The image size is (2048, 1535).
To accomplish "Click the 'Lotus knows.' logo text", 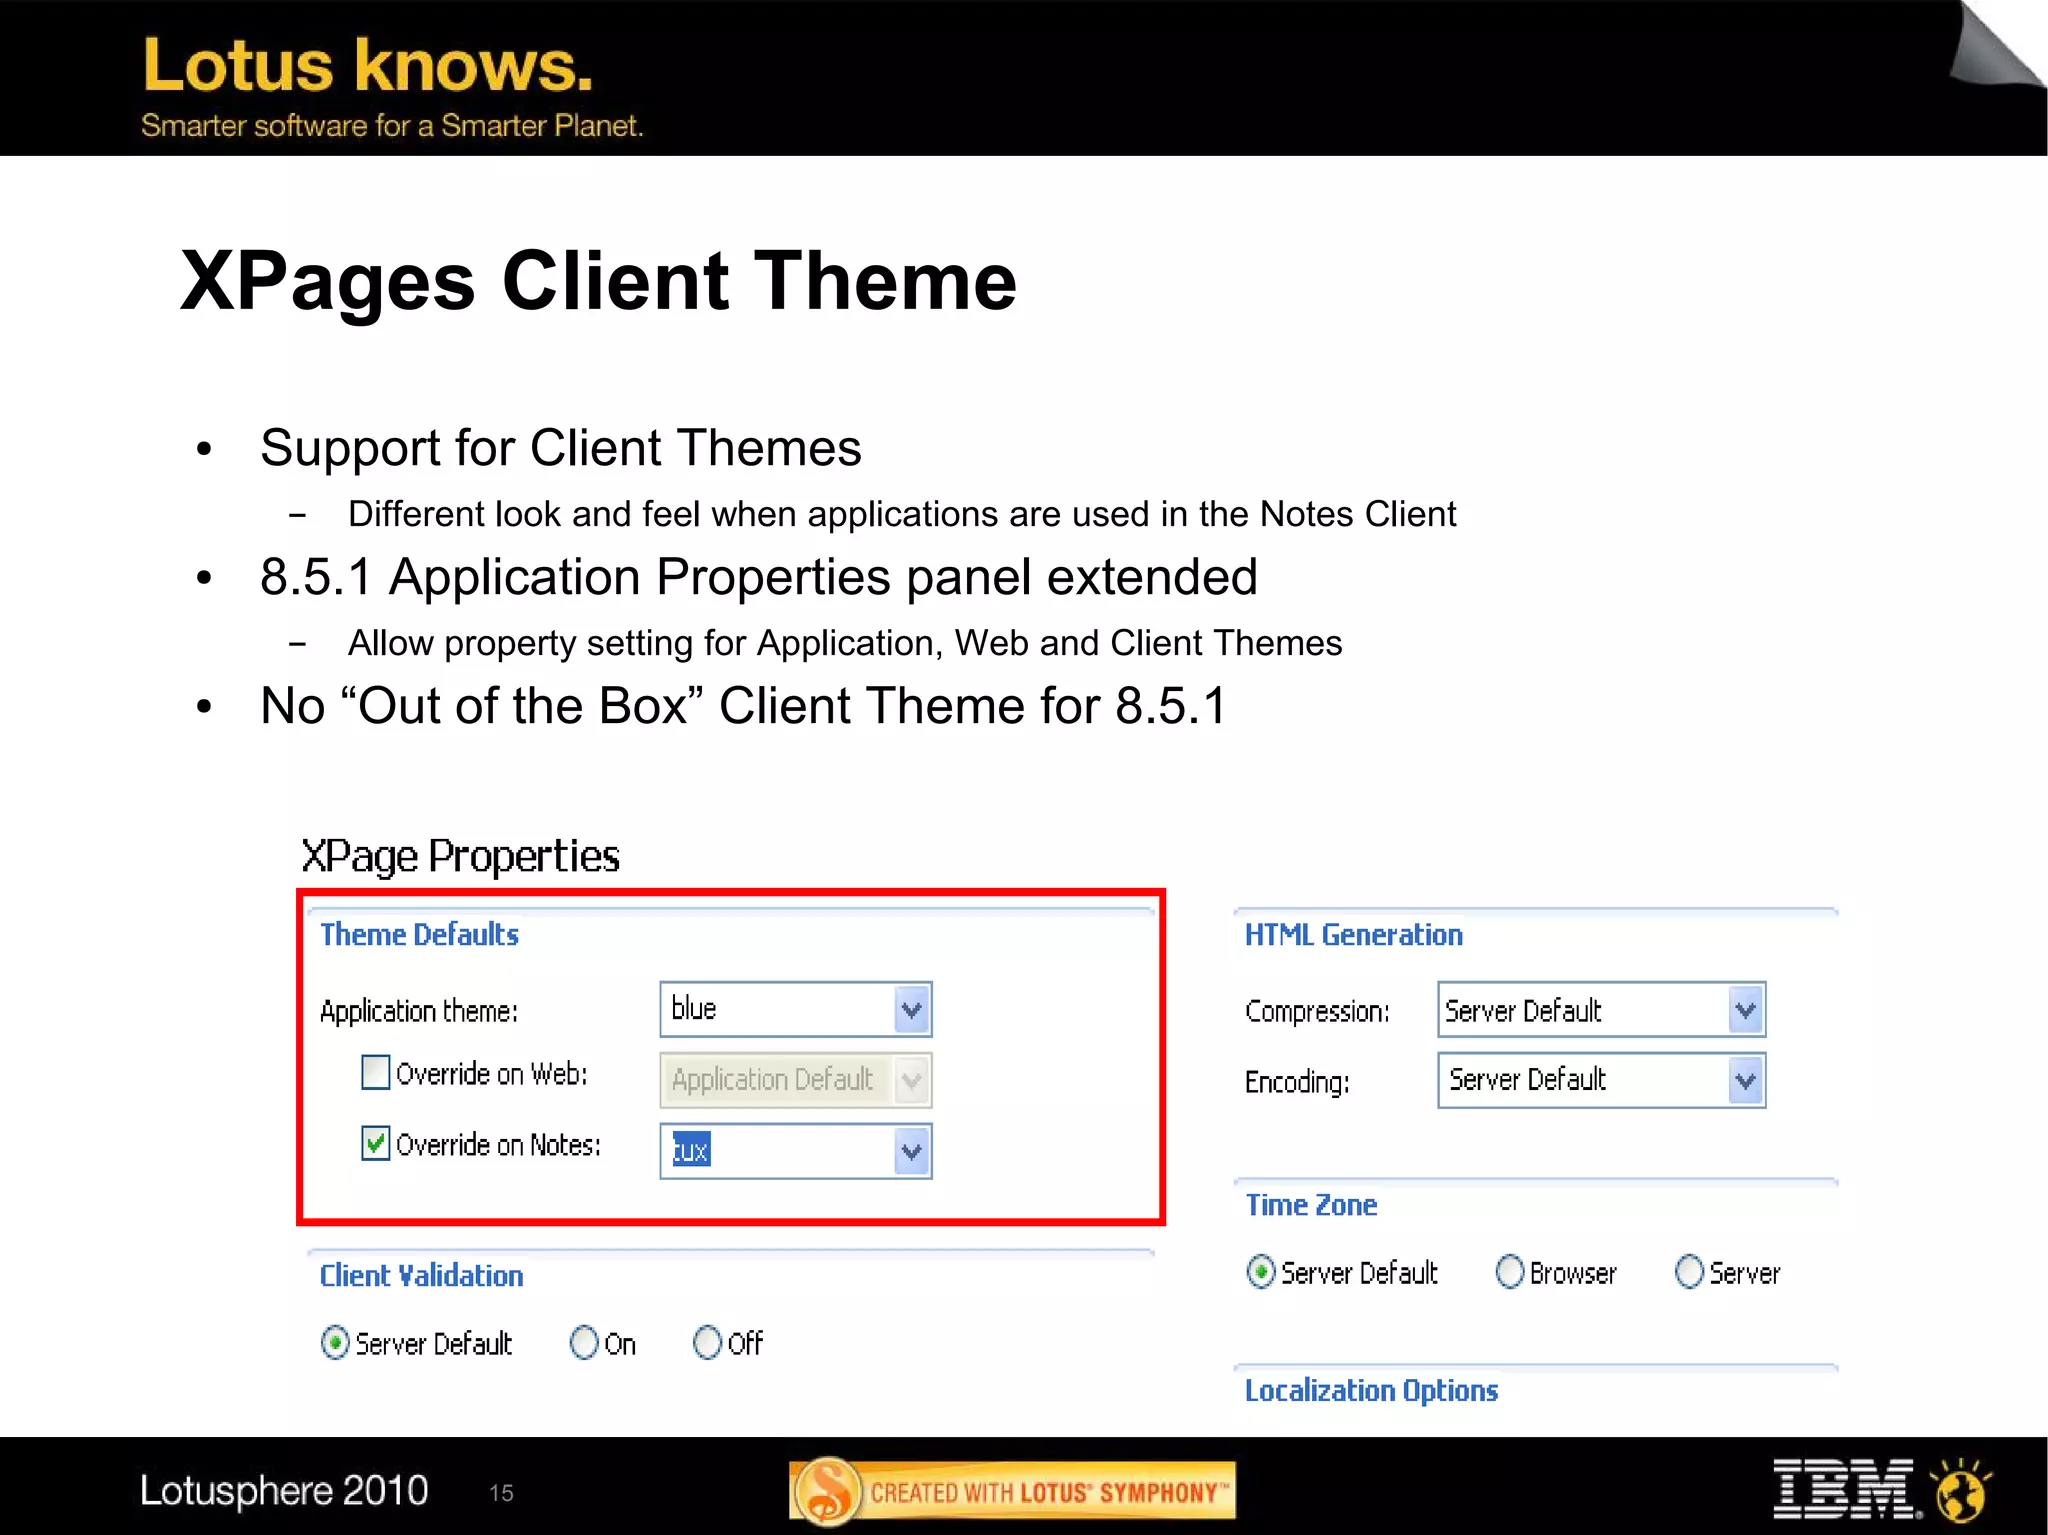I will 367,66.
